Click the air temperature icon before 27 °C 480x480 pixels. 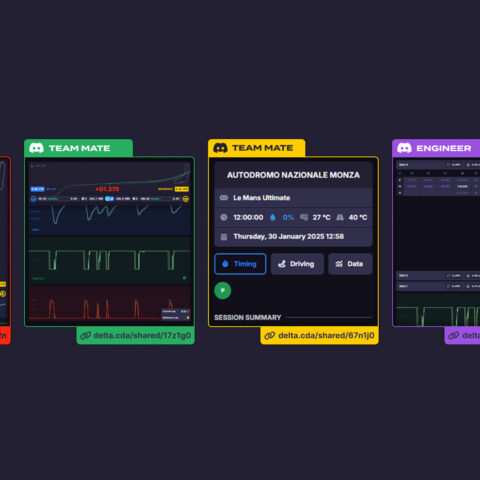coord(304,217)
